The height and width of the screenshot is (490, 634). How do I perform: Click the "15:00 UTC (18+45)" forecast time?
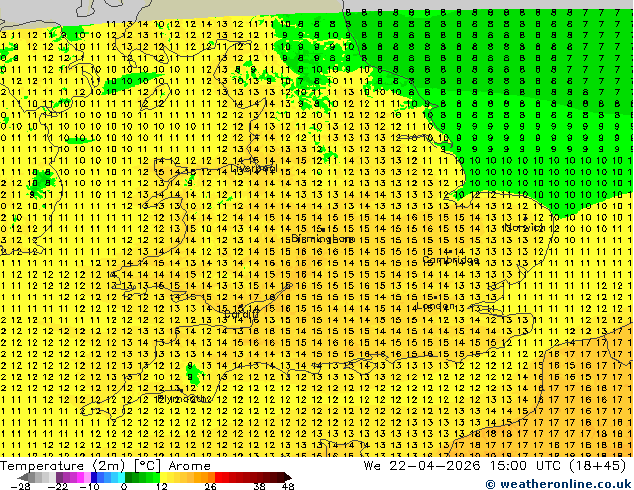click(558, 466)
